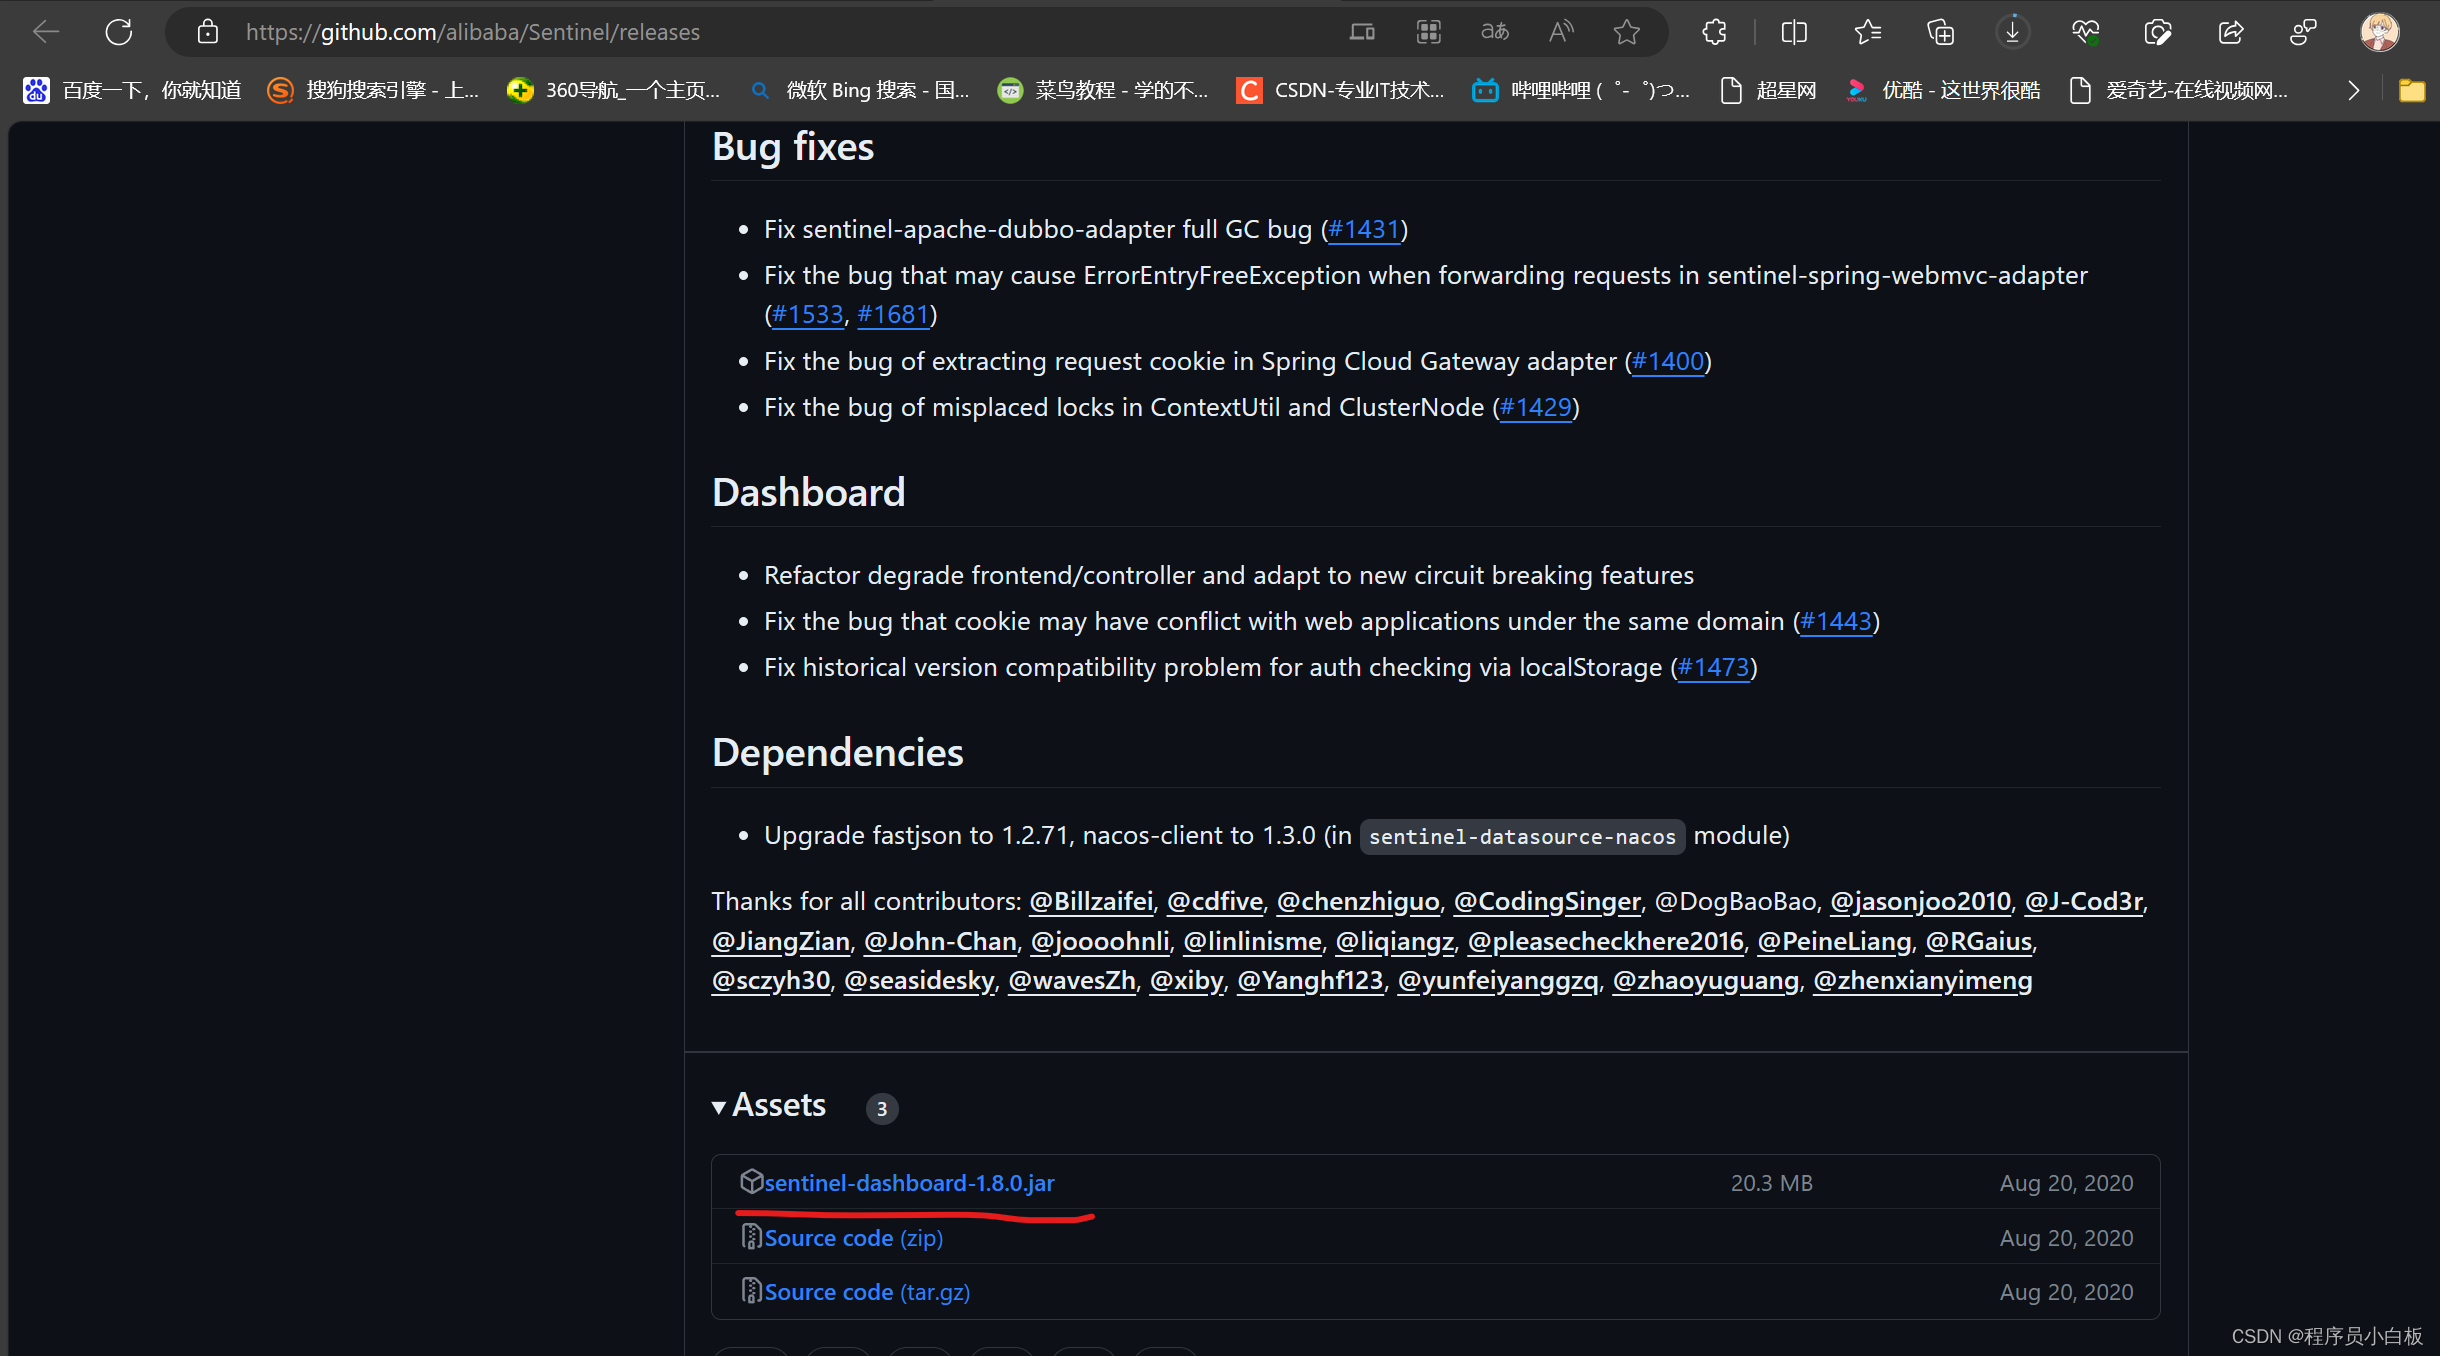Screen dimensions: 2440x1356
Task: Open the 微软 Bing 搜索 bookmark
Action: [860, 91]
